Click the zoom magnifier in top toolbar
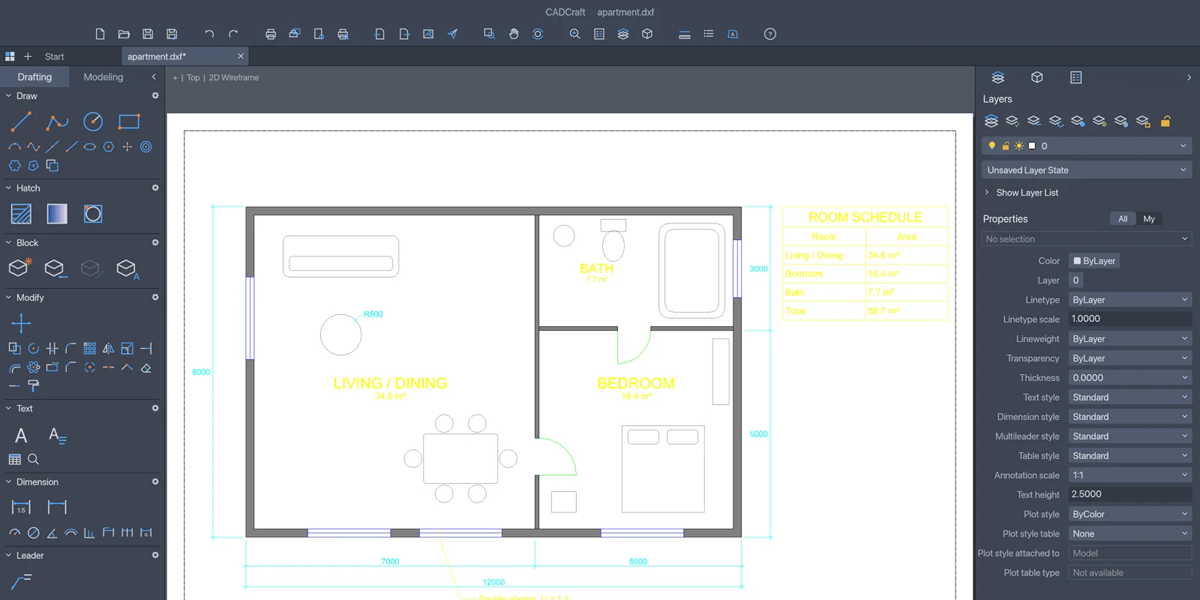The height and width of the screenshot is (600, 1200). pyautogui.click(x=575, y=34)
